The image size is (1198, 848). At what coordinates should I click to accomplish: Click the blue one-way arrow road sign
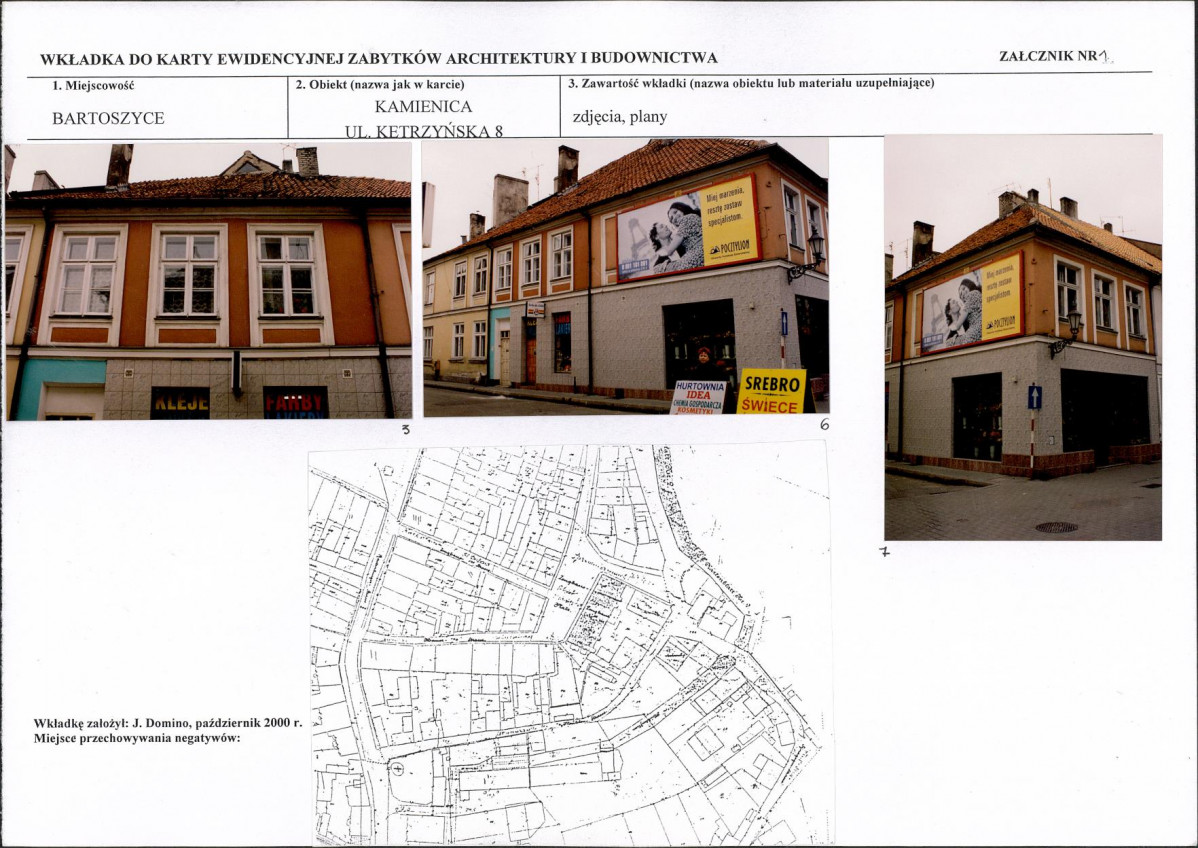[x=1034, y=397]
